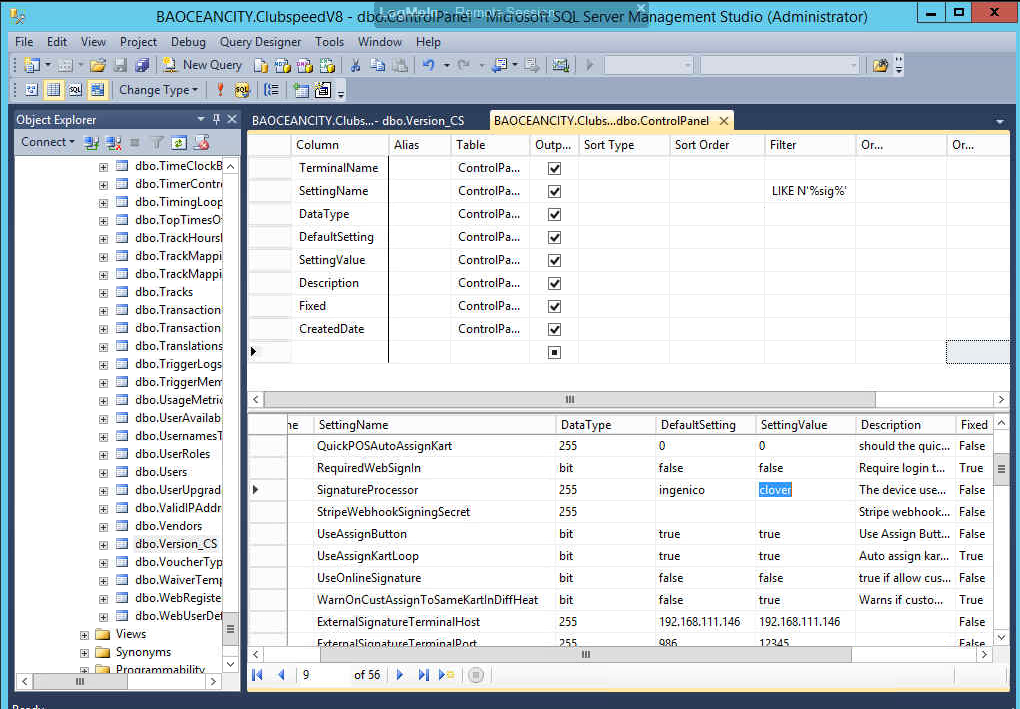Click the Refresh icon in Object Explorer
Screen dimensions: 1020x709
pyautogui.click(x=179, y=142)
